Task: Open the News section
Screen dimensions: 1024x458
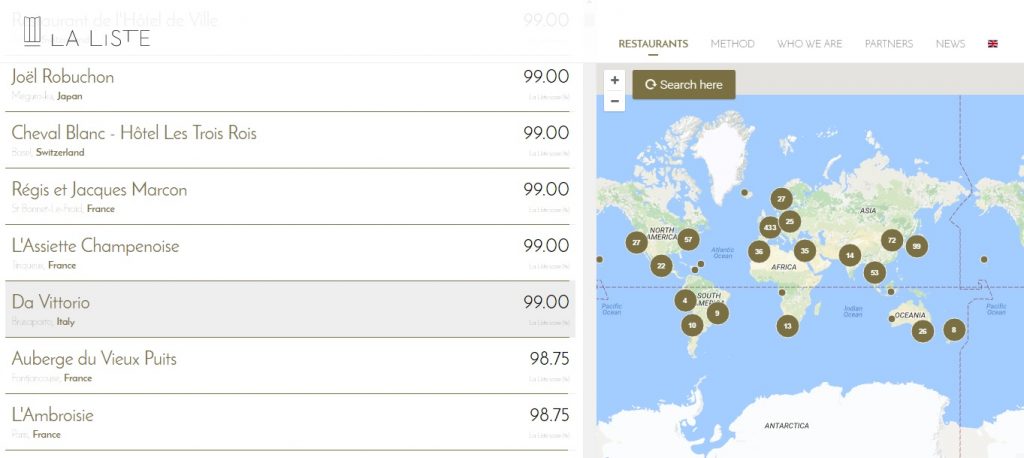Action: click(950, 44)
